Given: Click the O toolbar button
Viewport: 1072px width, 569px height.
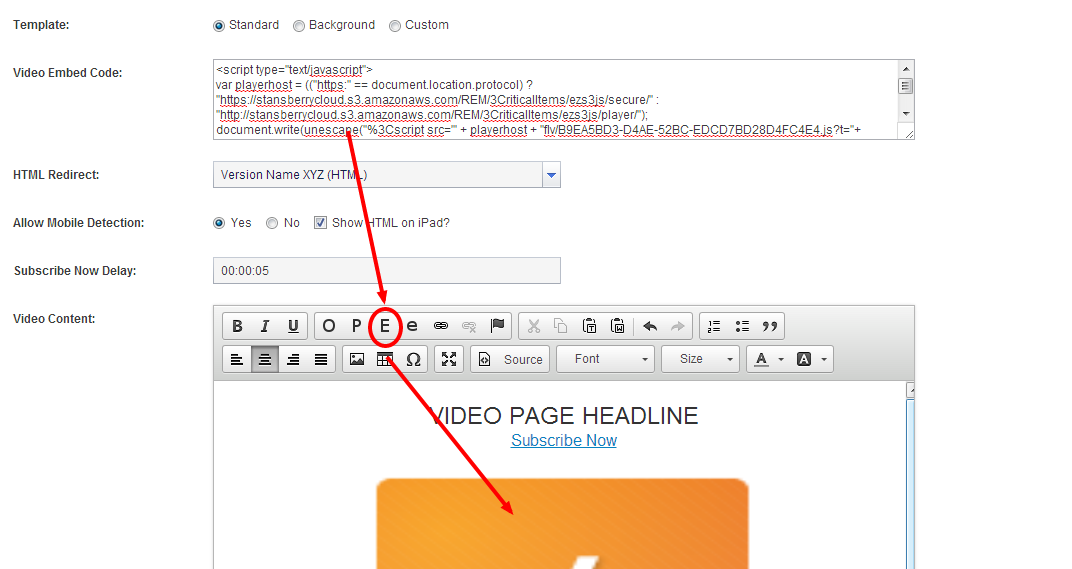Looking at the screenshot, I should click(x=329, y=326).
